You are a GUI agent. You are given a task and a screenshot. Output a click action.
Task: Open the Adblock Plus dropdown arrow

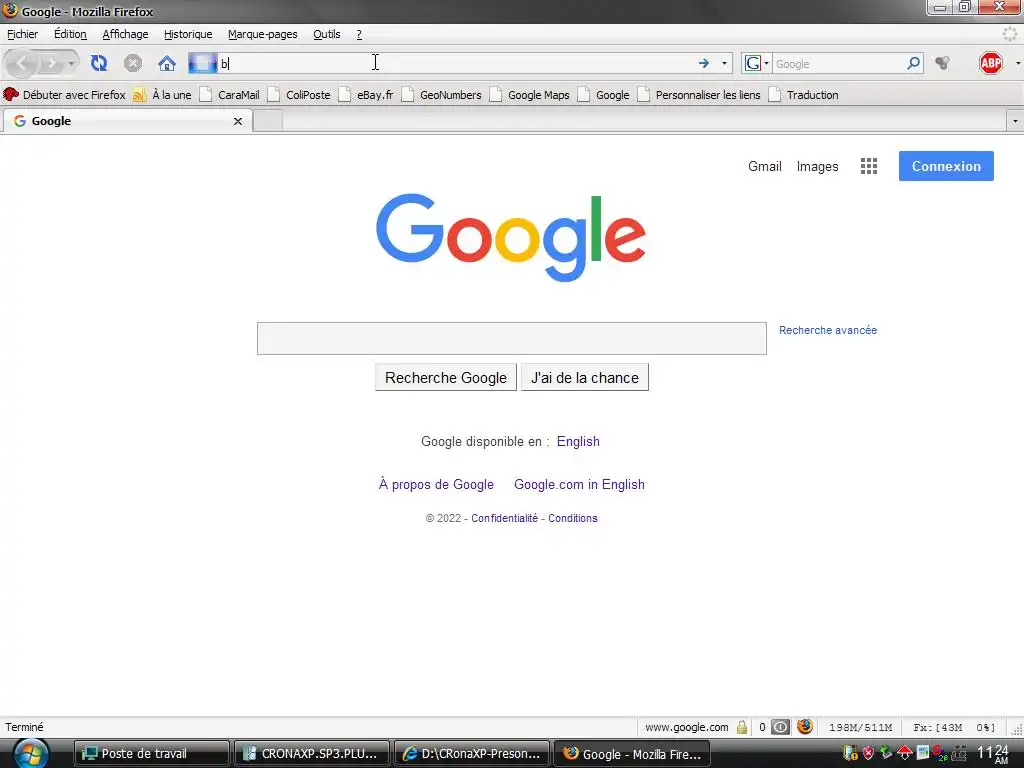point(1017,63)
